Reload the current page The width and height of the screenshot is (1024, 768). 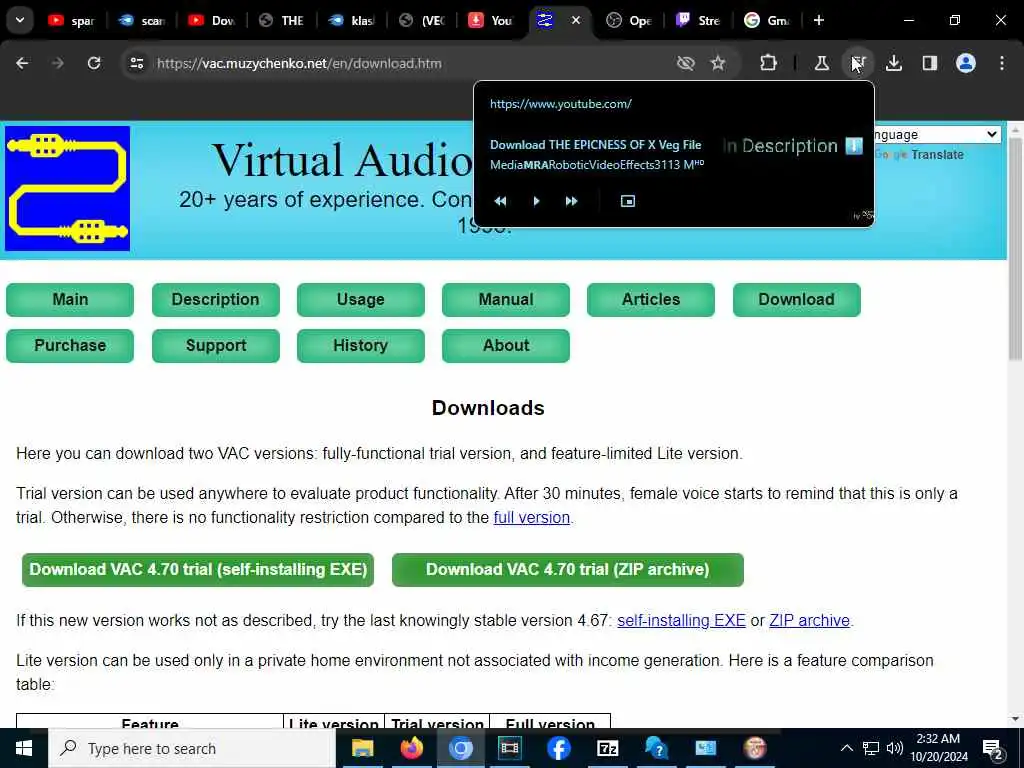(94, 63)
